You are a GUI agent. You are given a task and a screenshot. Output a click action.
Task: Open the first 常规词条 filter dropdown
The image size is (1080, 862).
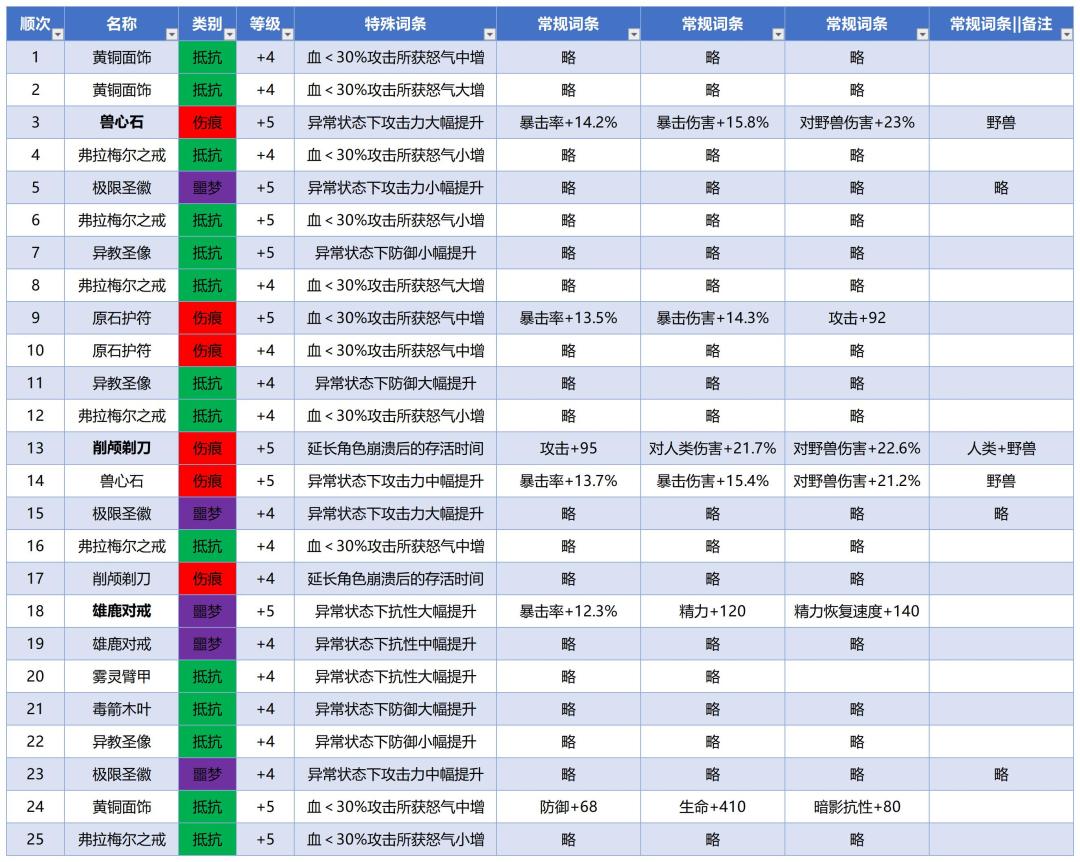coord(634,34)
